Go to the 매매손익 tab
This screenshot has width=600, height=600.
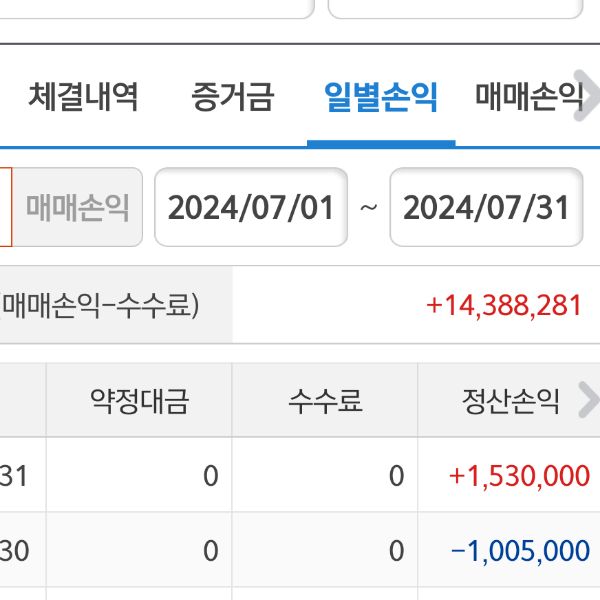tap(528, 97)
